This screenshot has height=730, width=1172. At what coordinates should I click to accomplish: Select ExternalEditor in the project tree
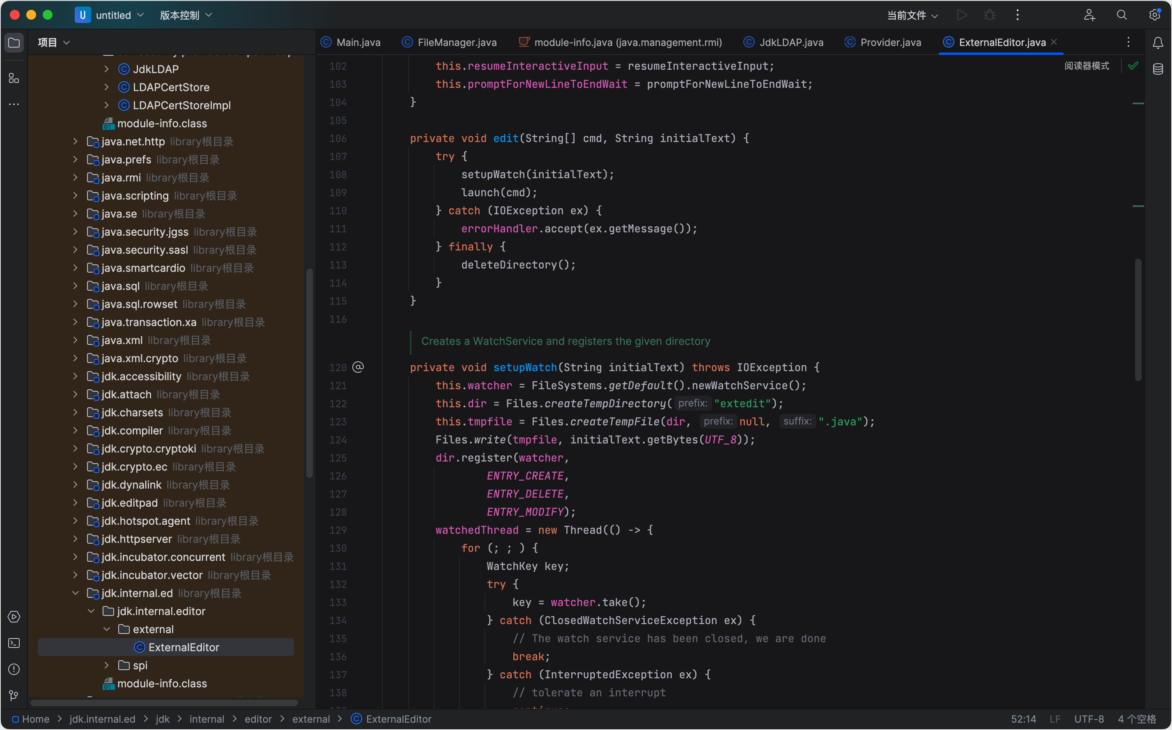[x=165, y=647]
